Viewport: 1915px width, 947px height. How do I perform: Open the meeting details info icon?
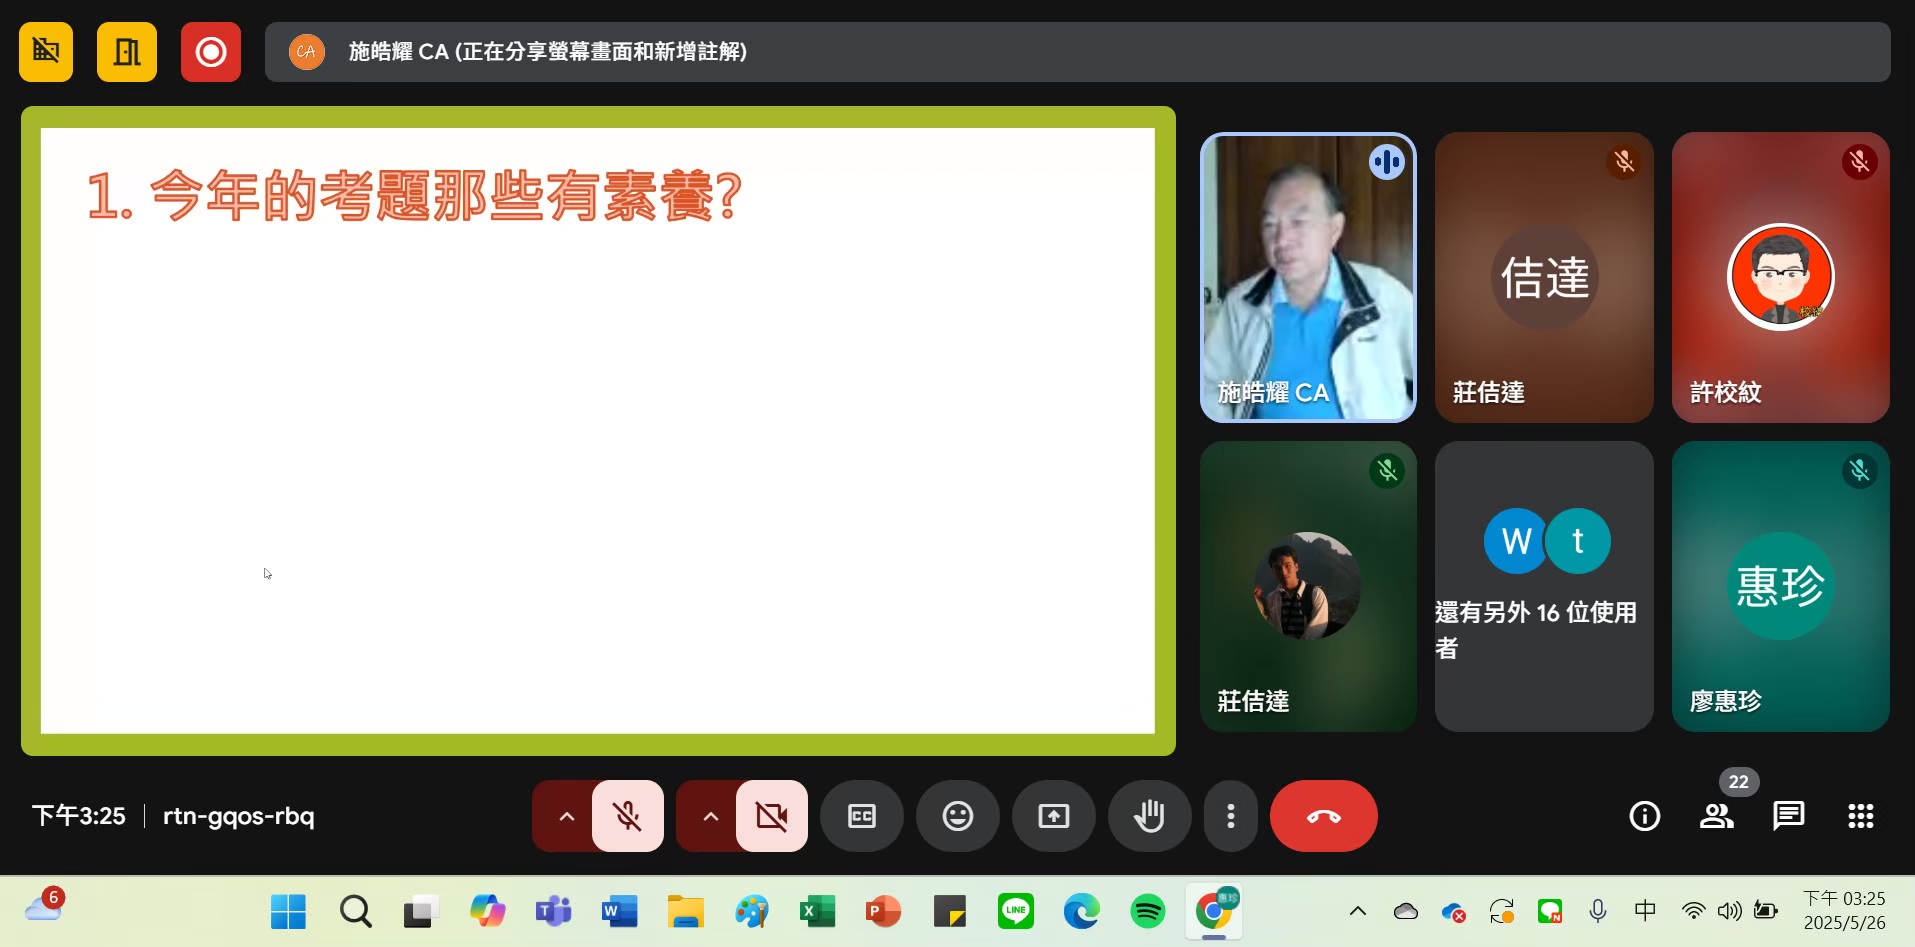(1644, 816)
